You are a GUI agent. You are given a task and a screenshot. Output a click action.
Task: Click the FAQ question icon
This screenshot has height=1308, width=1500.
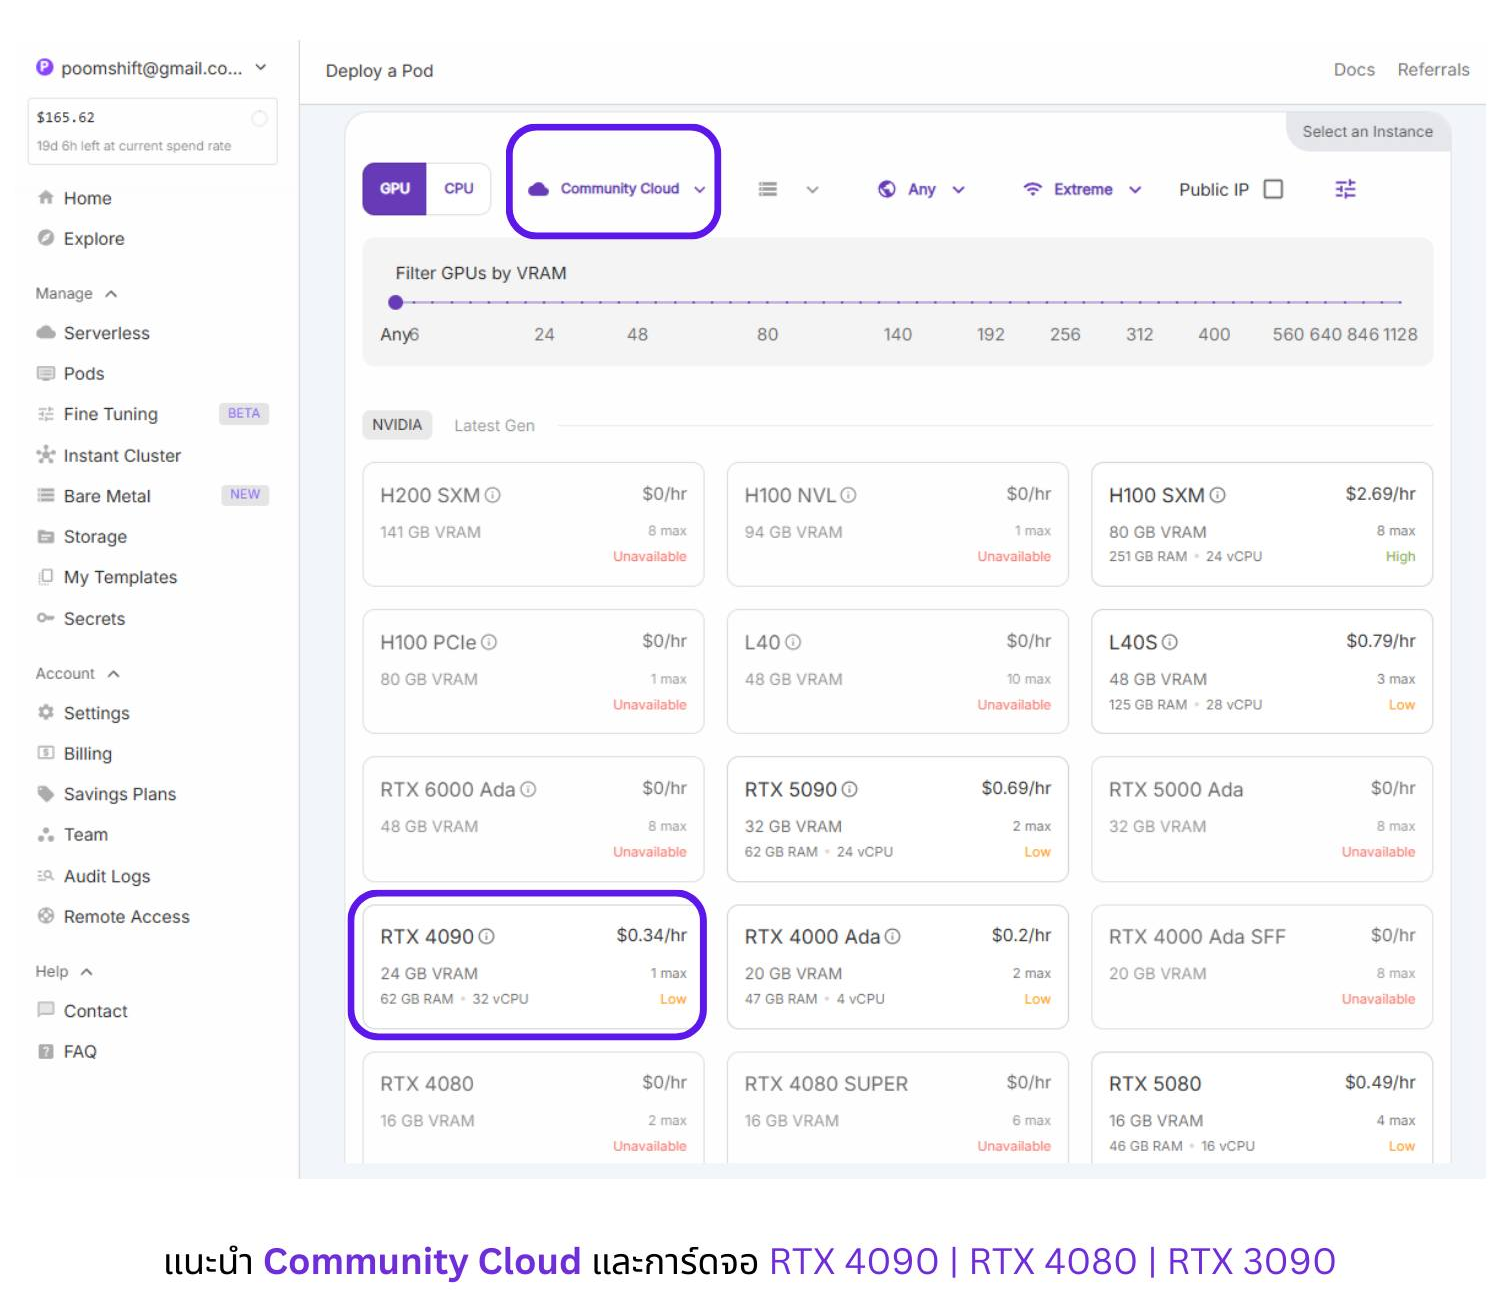pos(45,1051)
